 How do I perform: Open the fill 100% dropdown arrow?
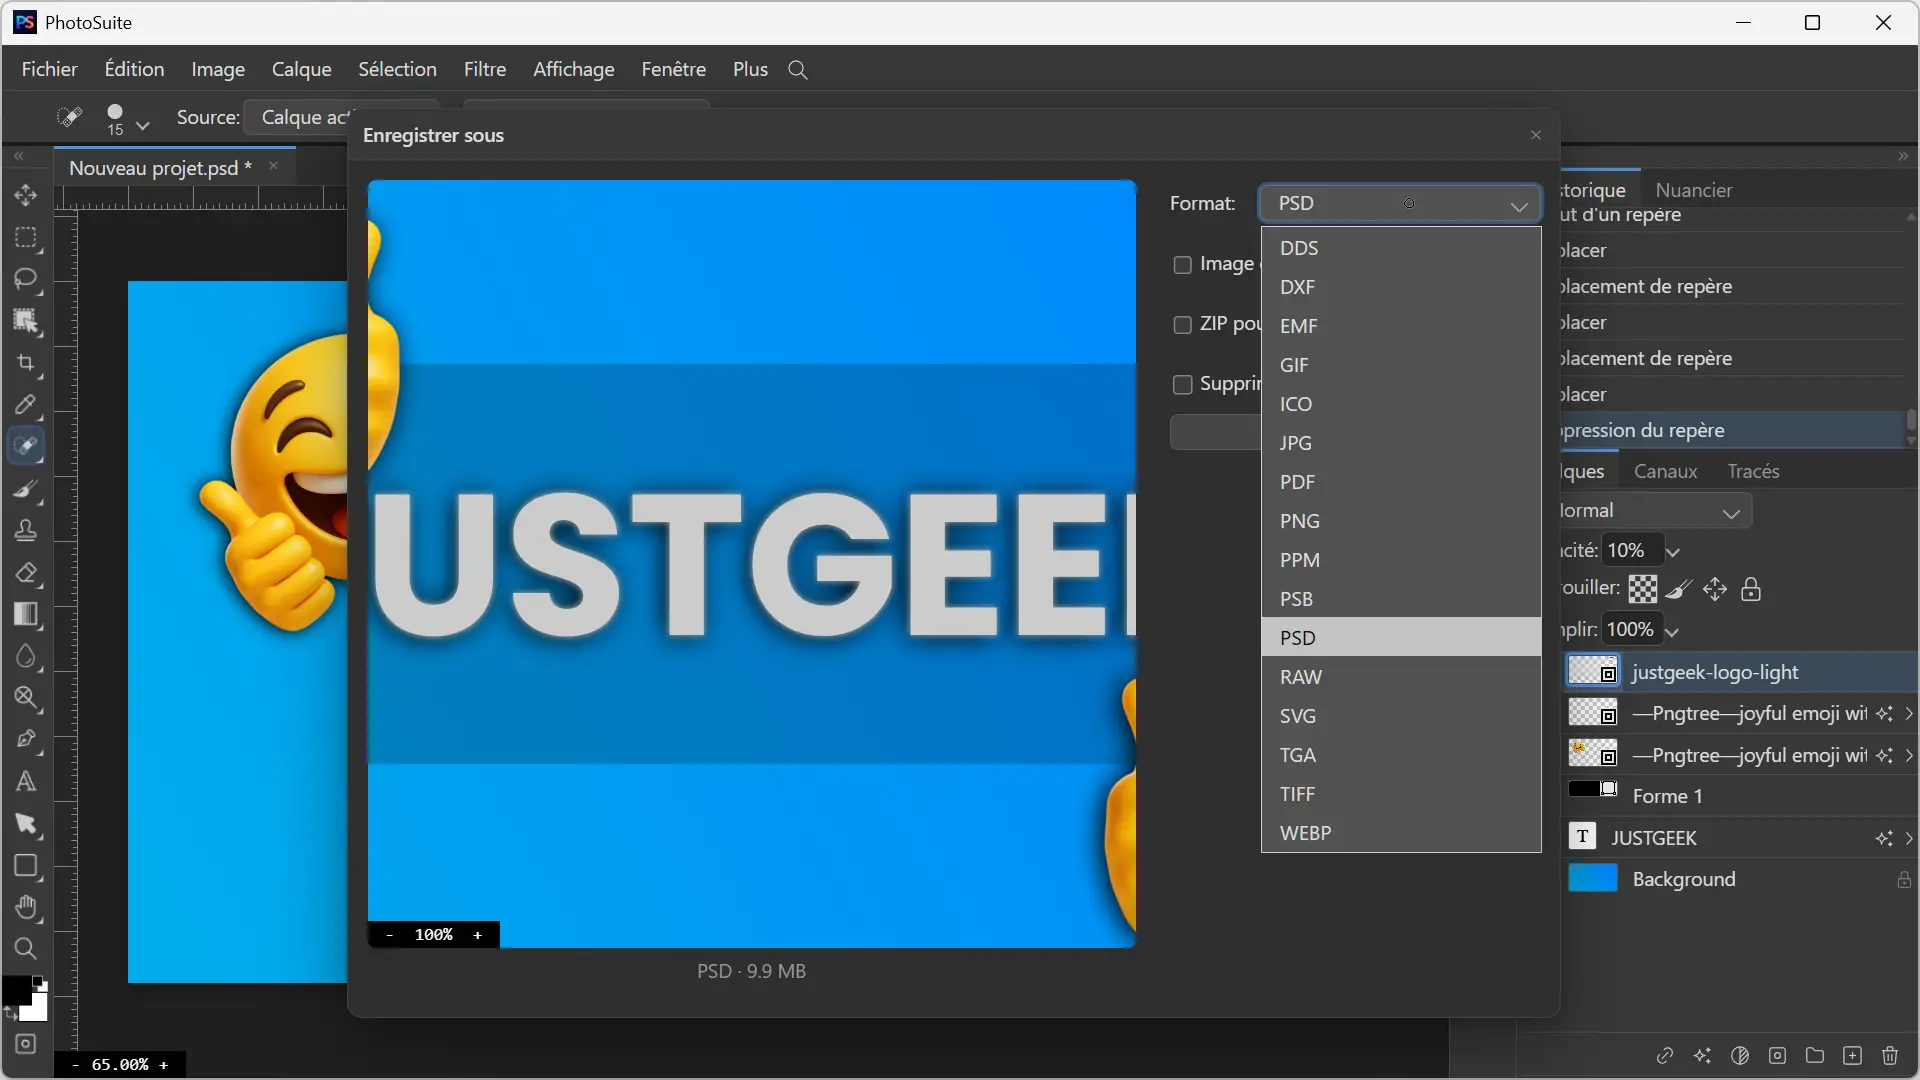1672,631
